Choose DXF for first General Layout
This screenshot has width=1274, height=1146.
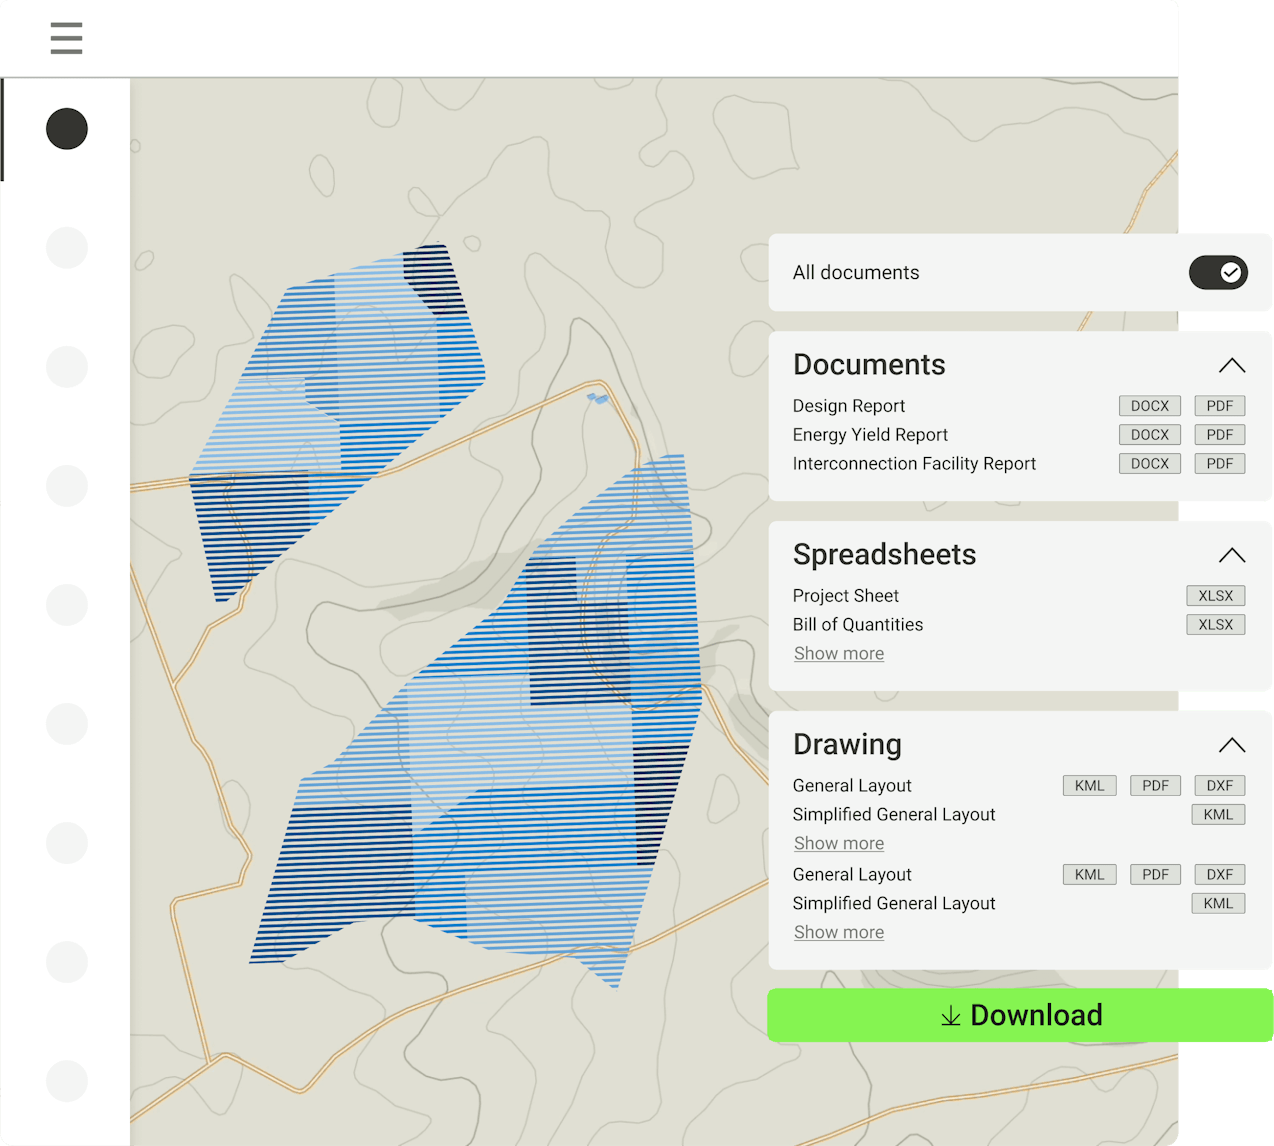[x=1219, y=786]
